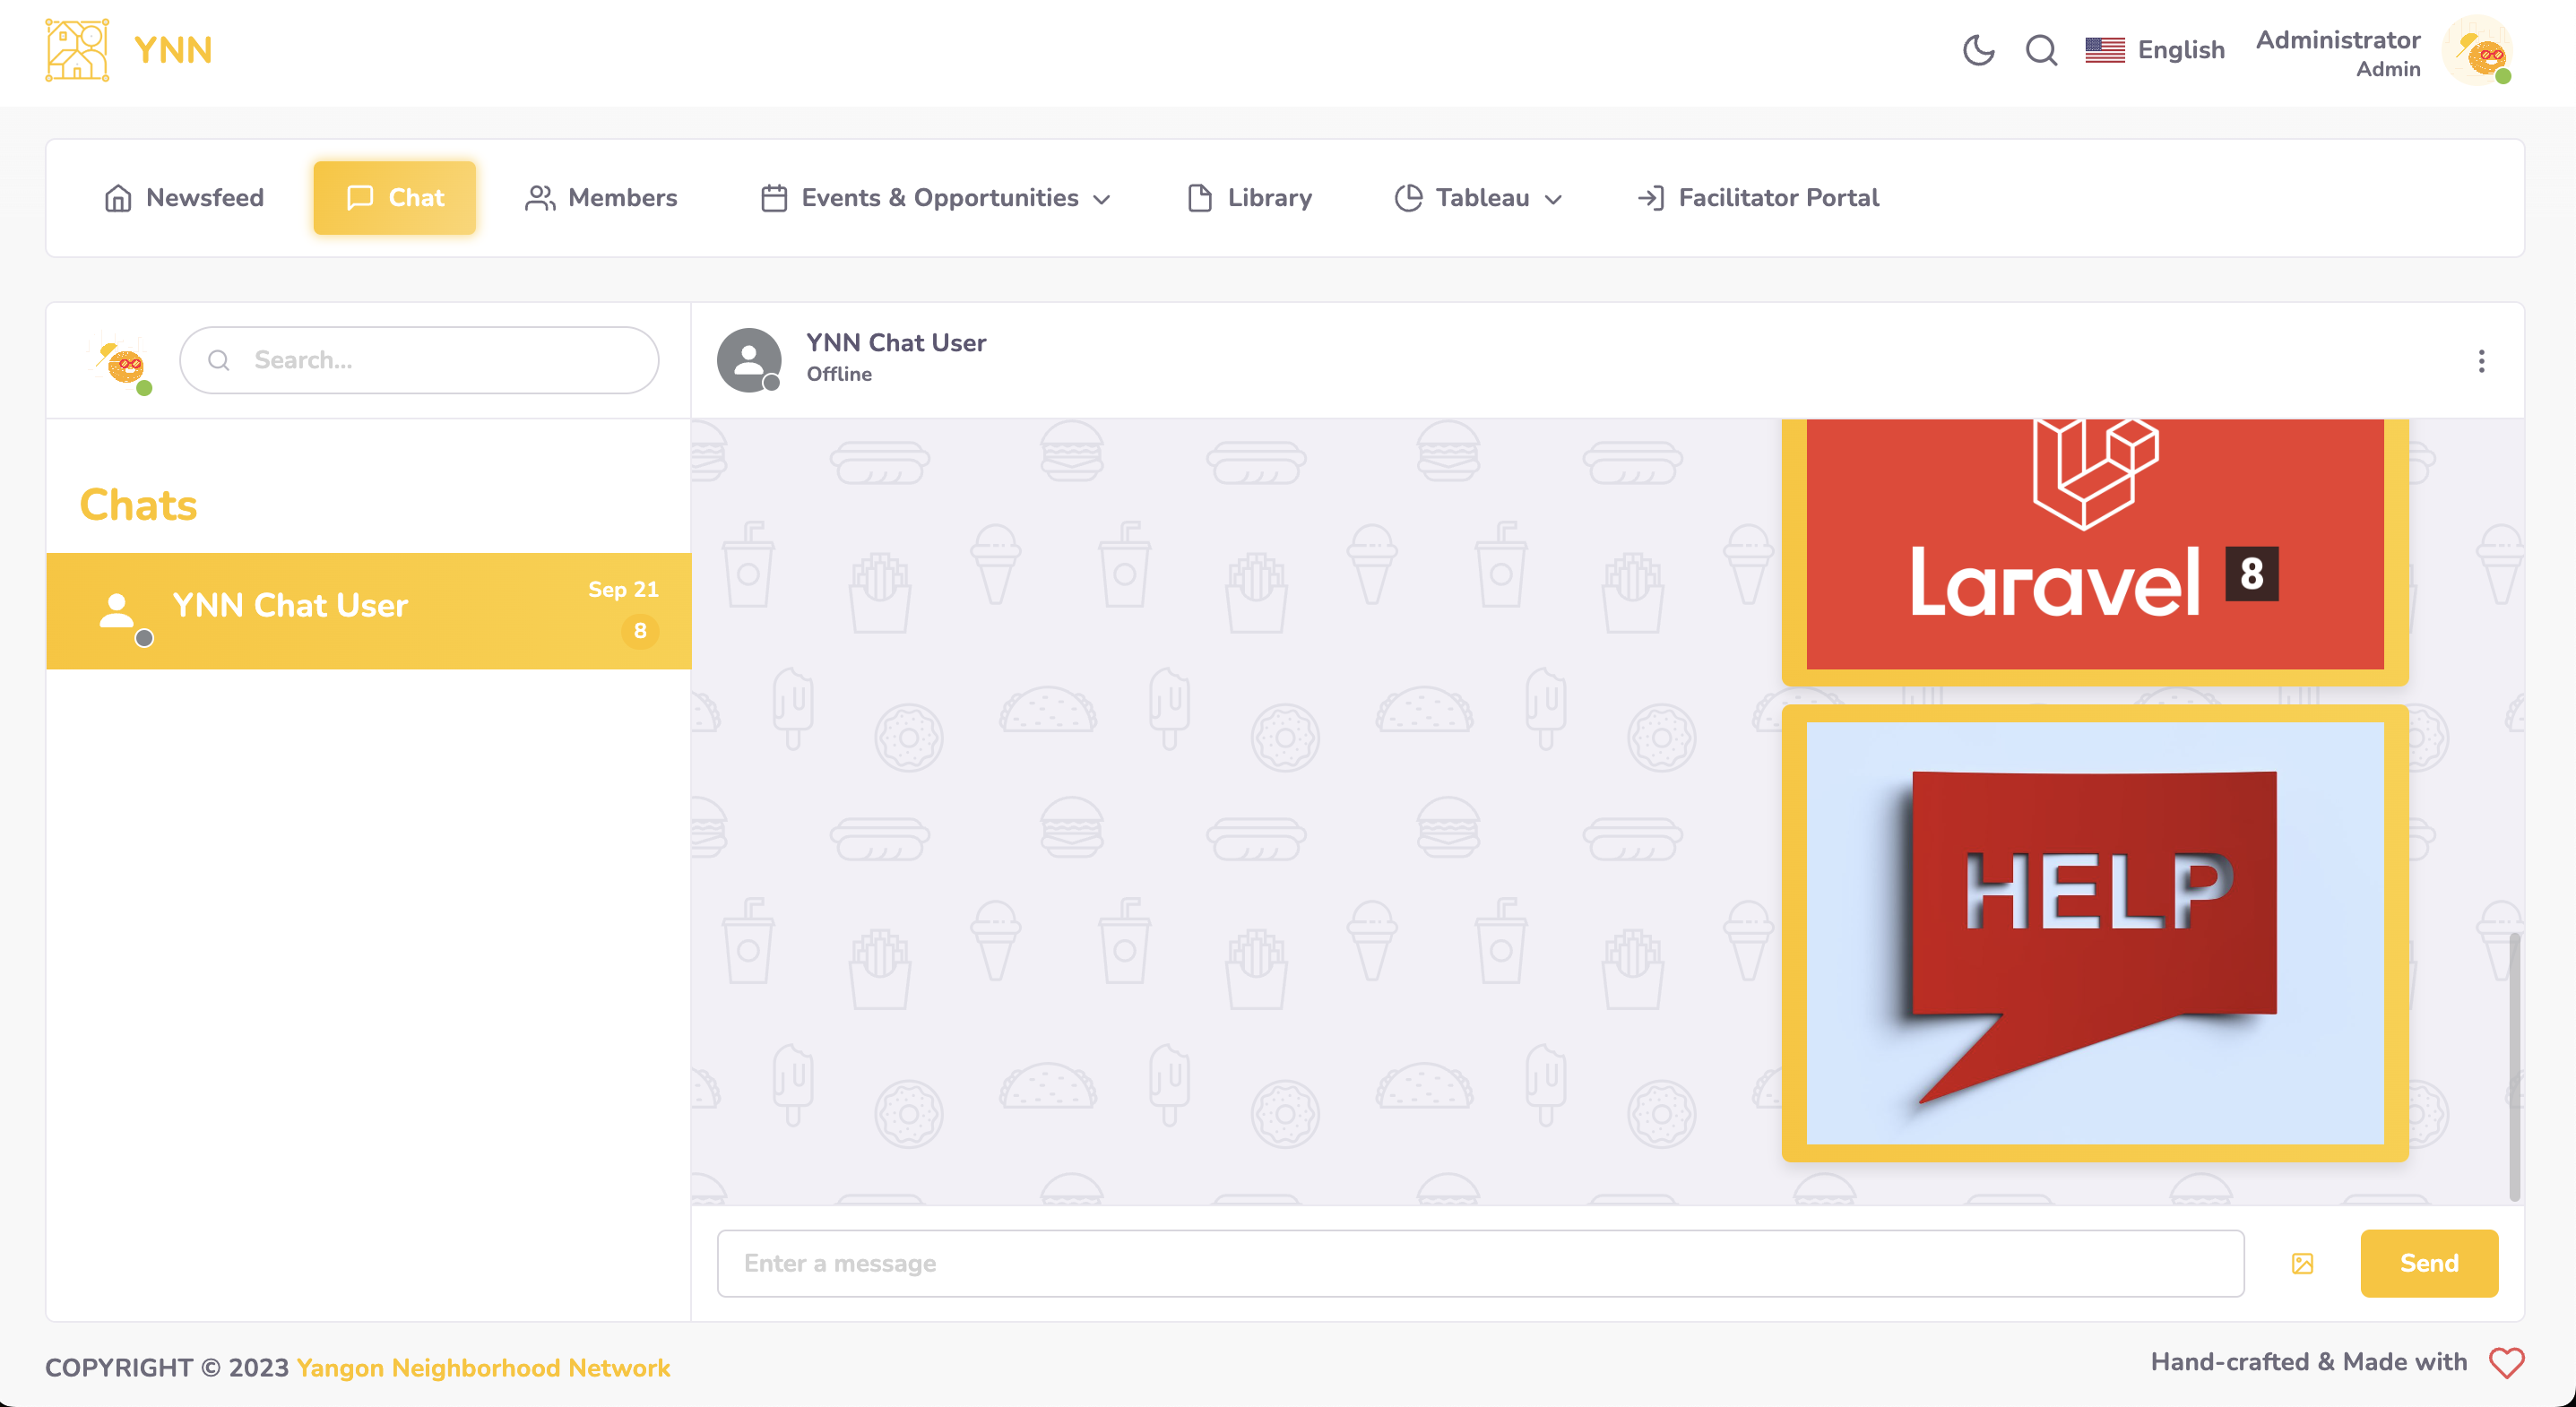Open the HELP image thumbnail

coord(2094,933)
